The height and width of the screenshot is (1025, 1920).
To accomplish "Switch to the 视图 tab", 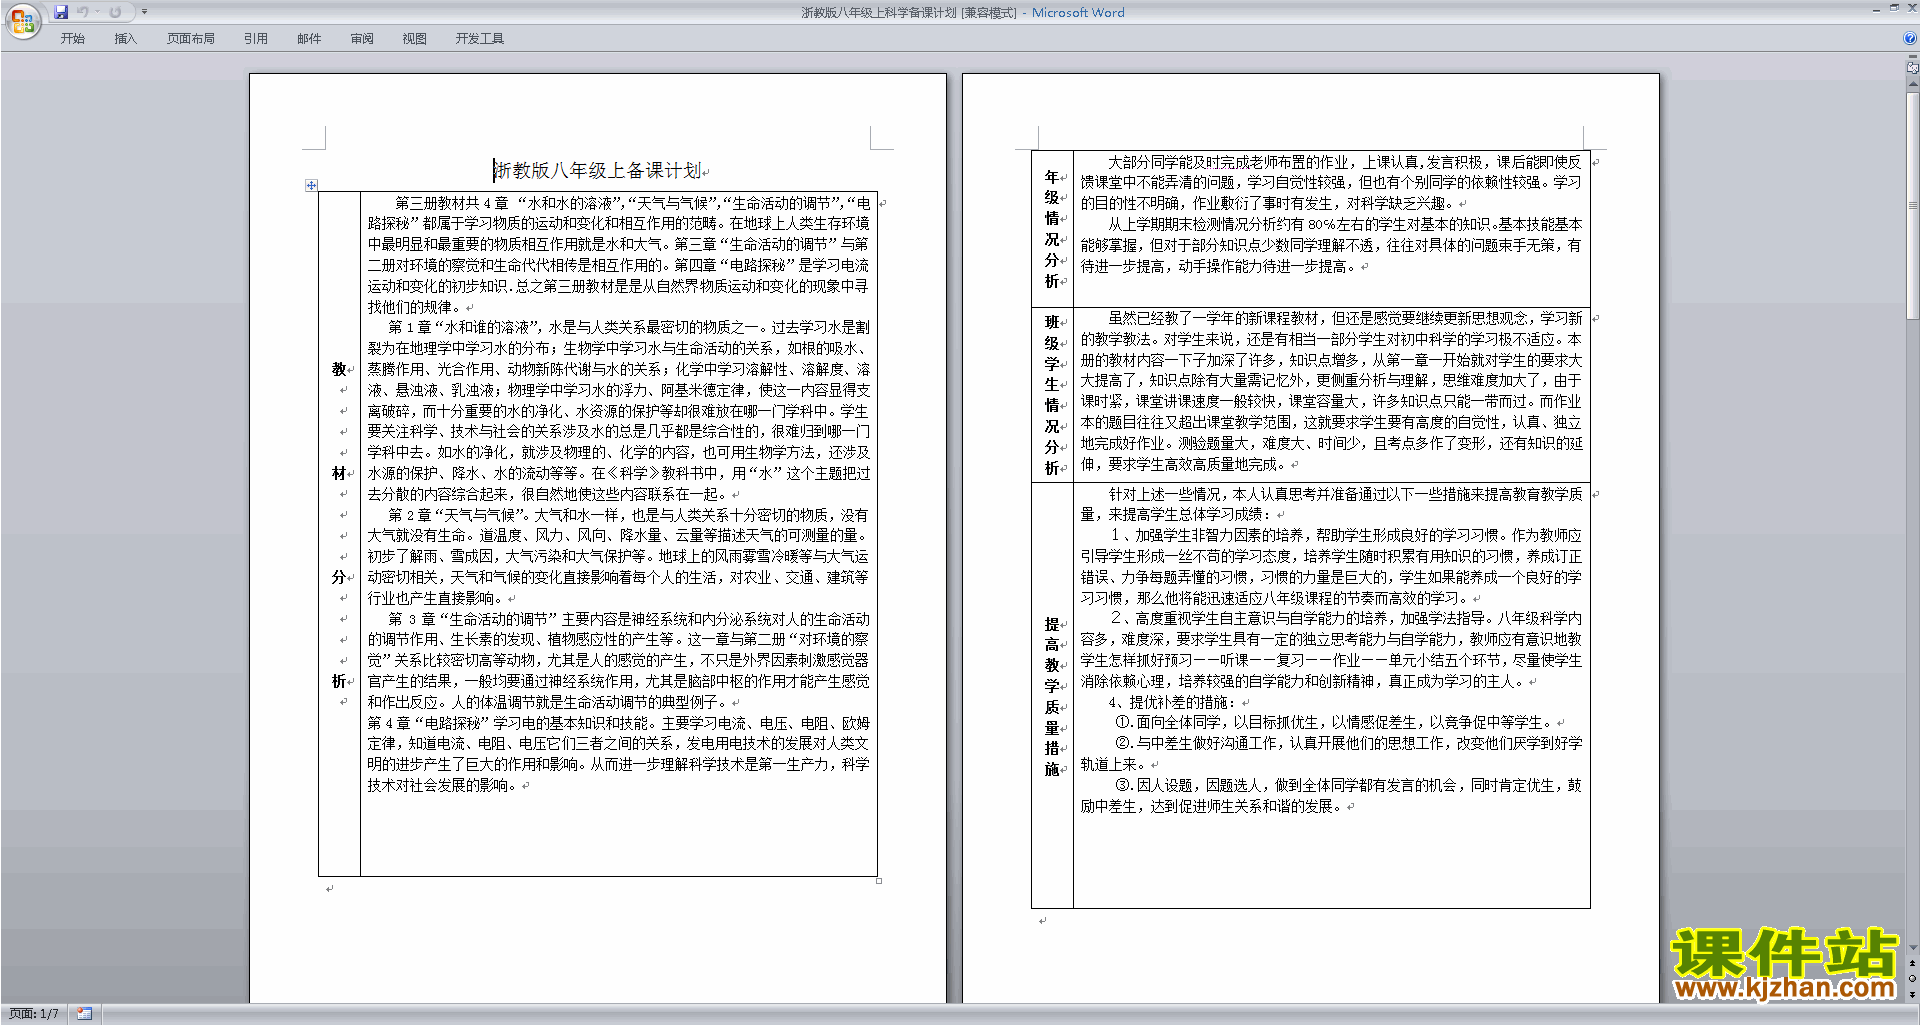I will coord(414,39).
